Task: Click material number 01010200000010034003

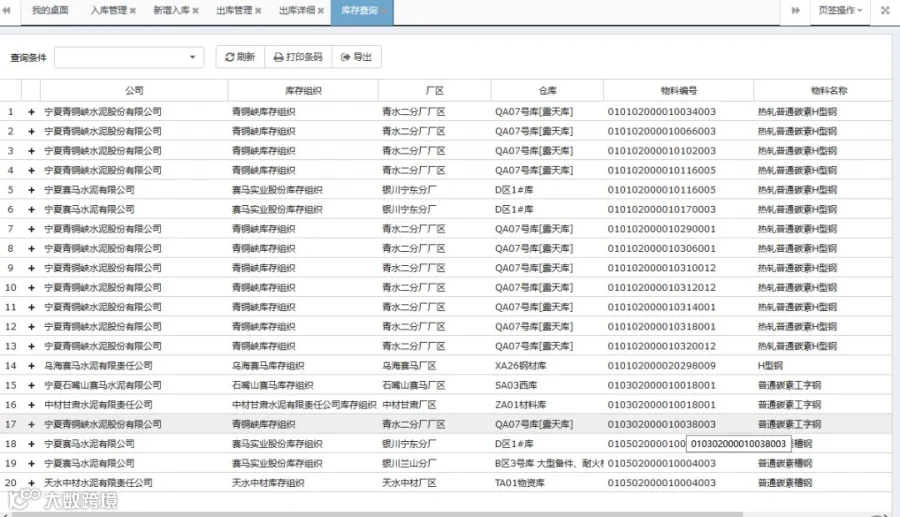Action: (661, 112)
